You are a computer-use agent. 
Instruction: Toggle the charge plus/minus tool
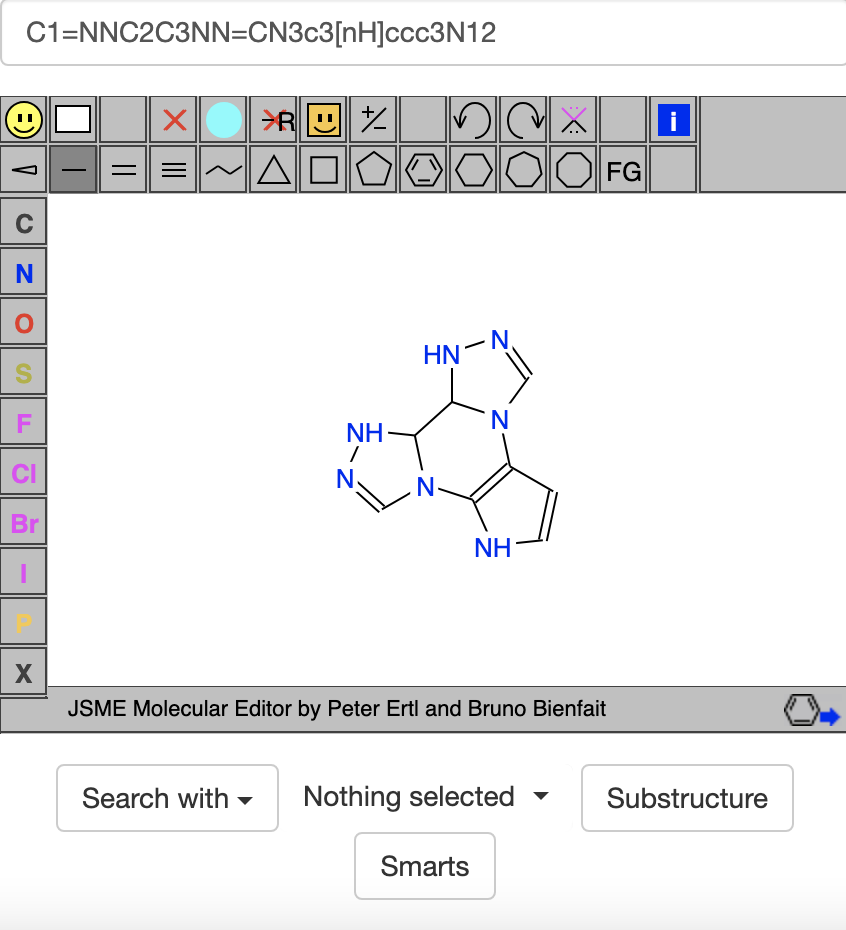click(373, 121)
